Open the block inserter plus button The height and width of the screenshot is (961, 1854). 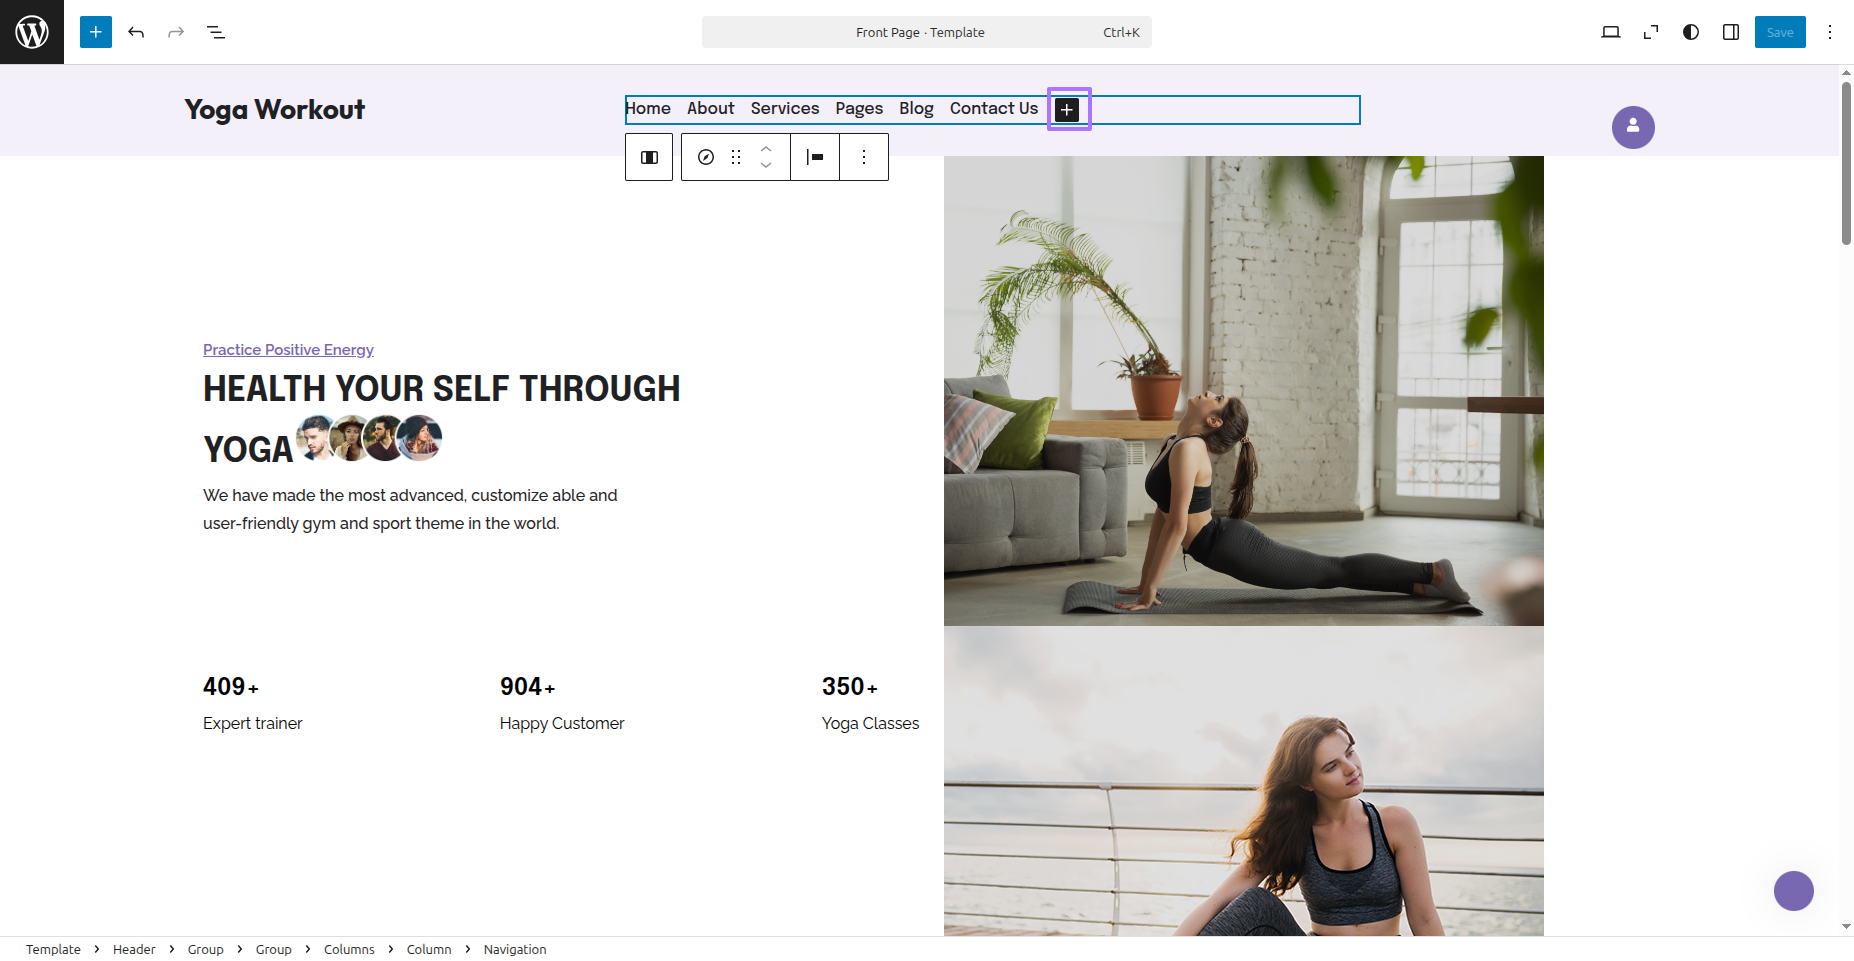(96, 32)
